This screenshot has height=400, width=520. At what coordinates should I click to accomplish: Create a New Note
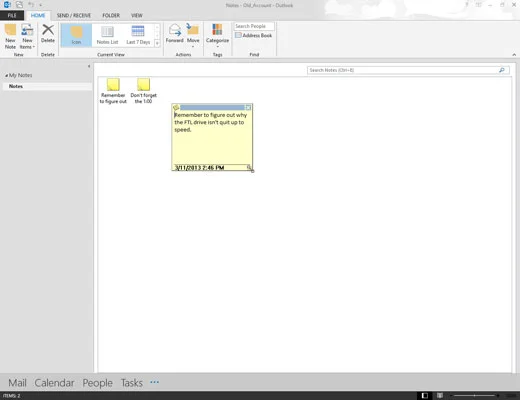[x=10, y=37]
